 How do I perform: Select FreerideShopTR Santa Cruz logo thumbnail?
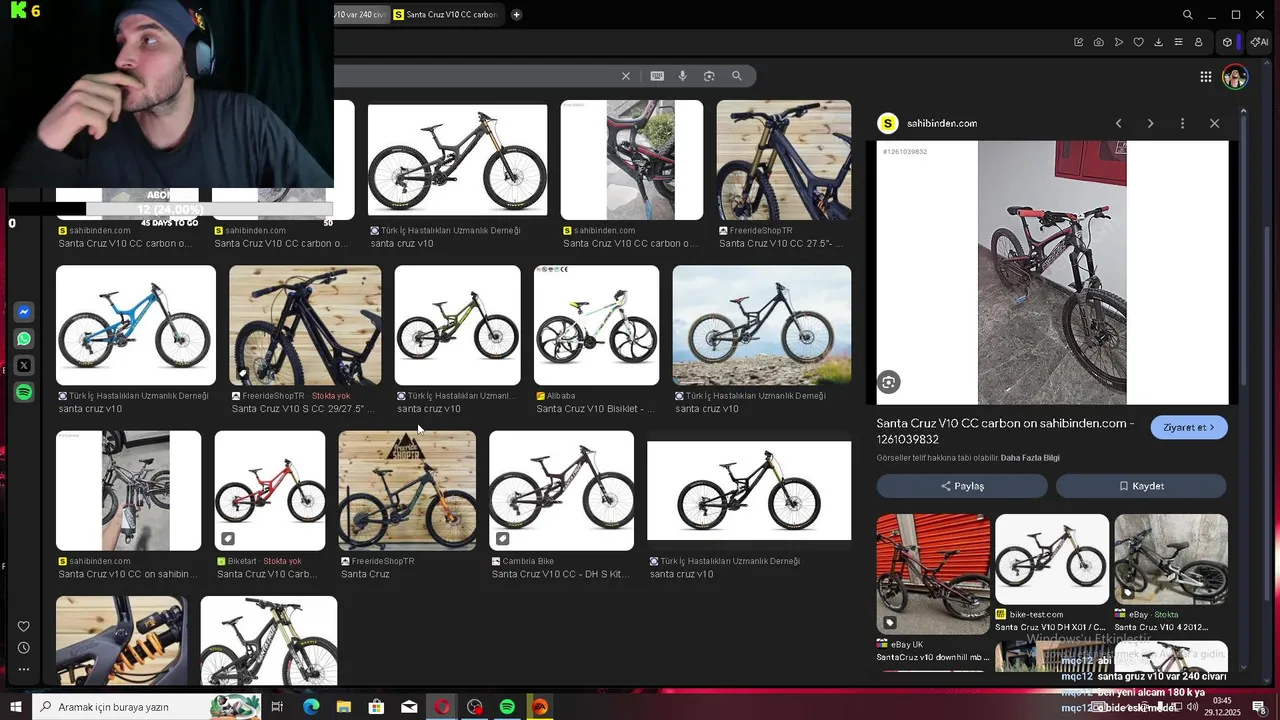(x=407, y=490)
